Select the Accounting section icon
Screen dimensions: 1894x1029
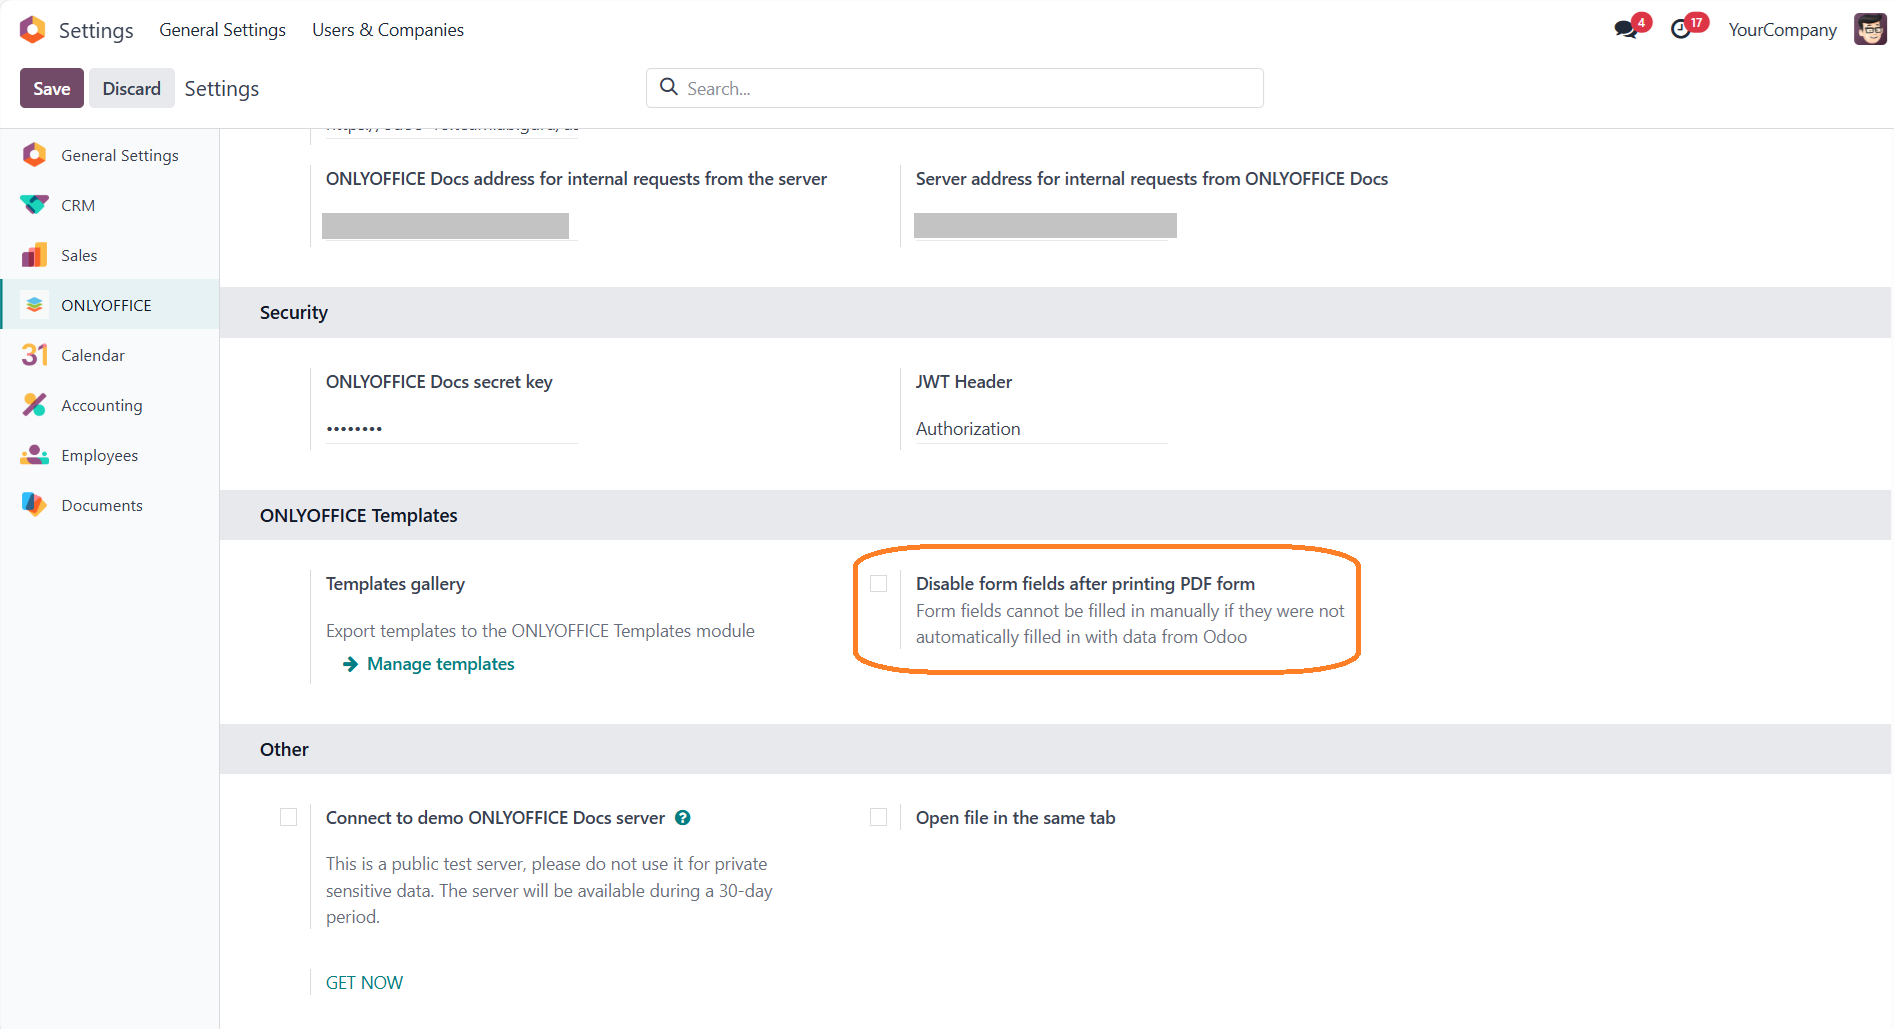33,404
